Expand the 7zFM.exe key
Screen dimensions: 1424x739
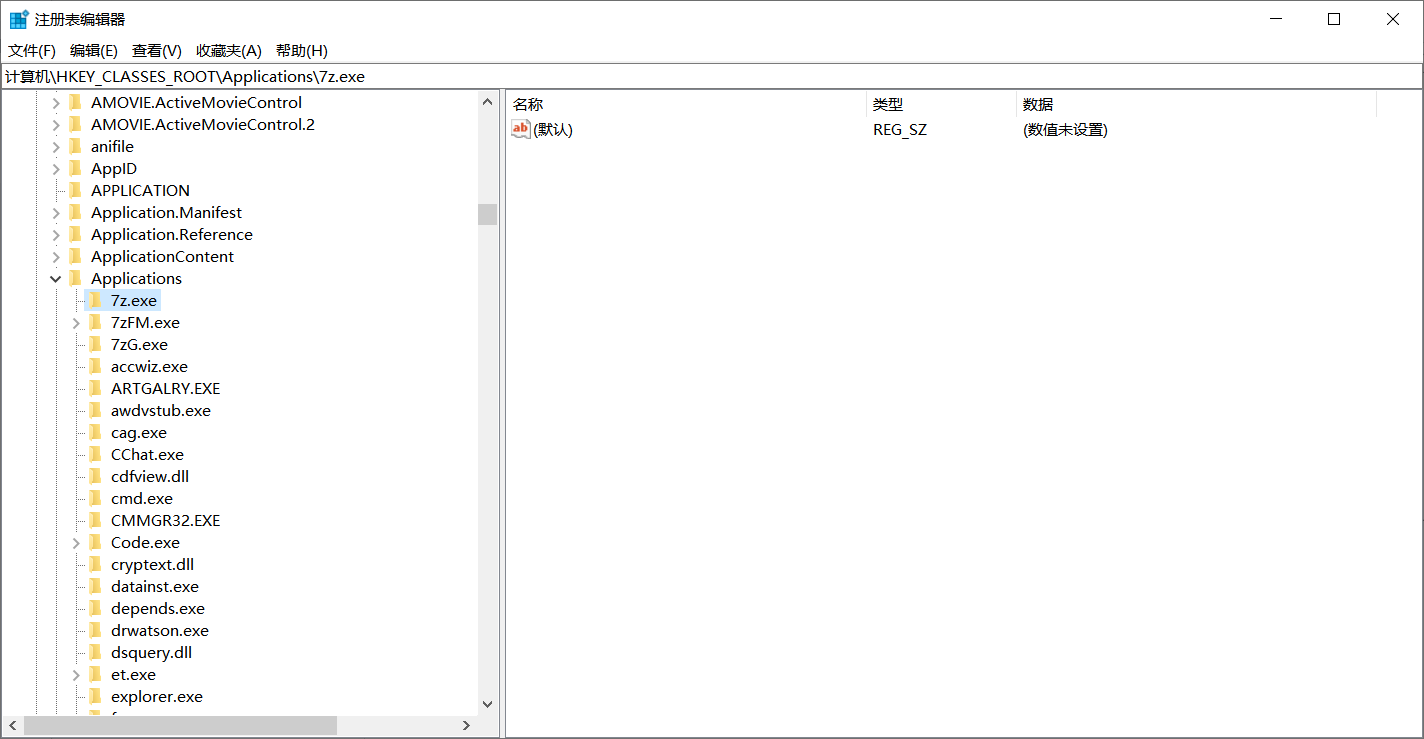[76, 322]
